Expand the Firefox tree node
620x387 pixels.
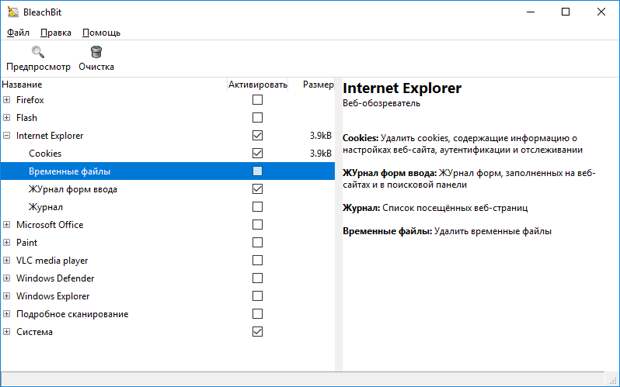coord(7,100)
